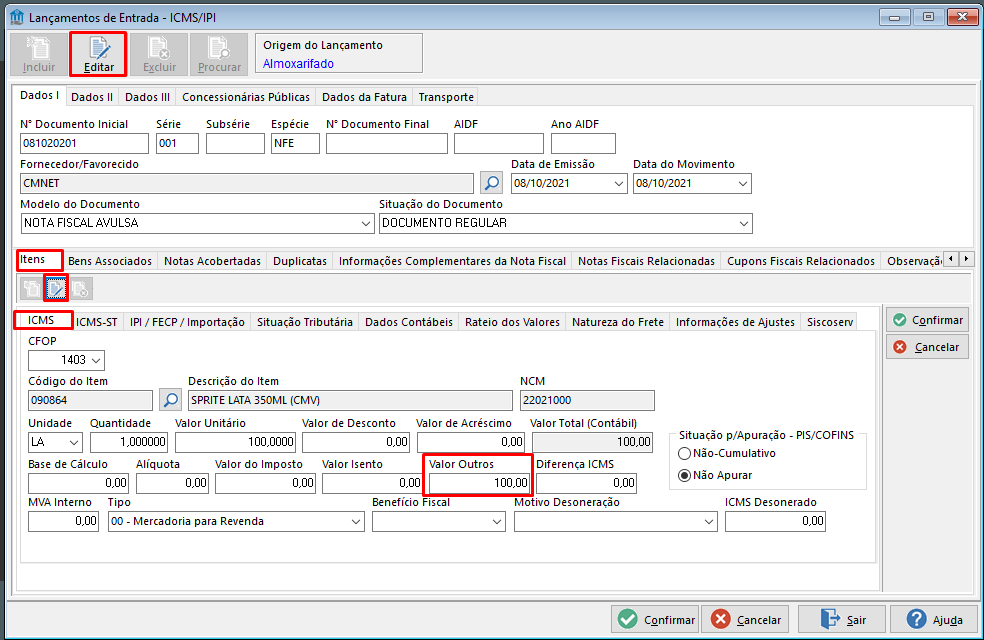Click the Editar toolbar icon
The height and width of the screenshot is (640, 984).
99,55
